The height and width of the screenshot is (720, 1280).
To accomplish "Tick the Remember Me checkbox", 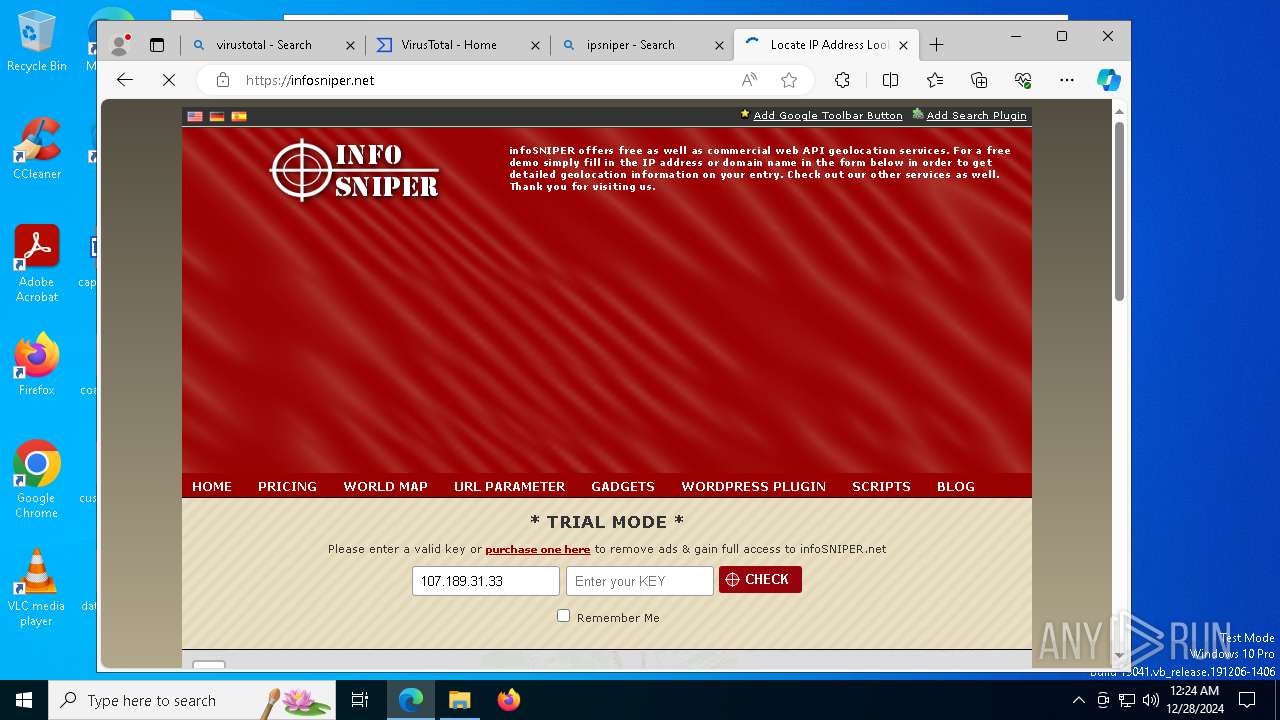I will click(564, 616).
